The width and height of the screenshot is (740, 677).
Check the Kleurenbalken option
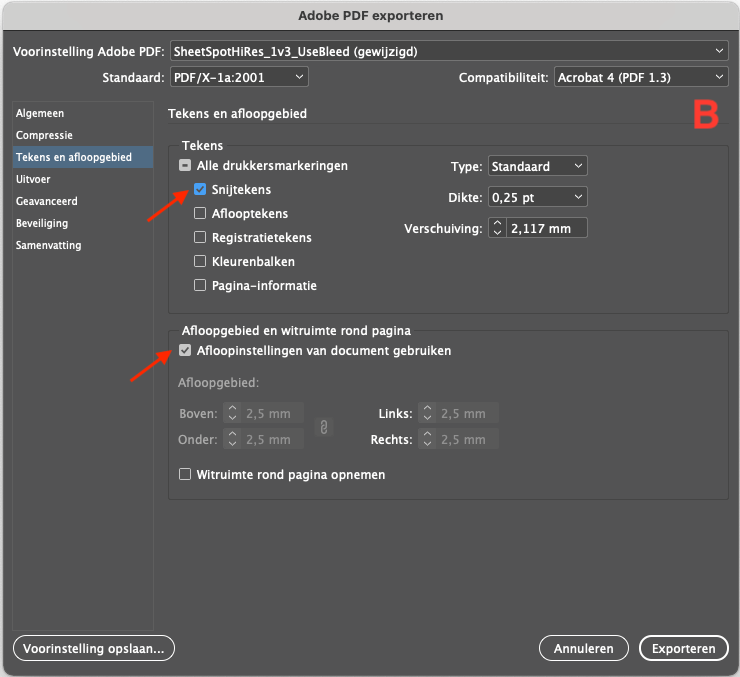pyautogui.click(x=201, y=262)
